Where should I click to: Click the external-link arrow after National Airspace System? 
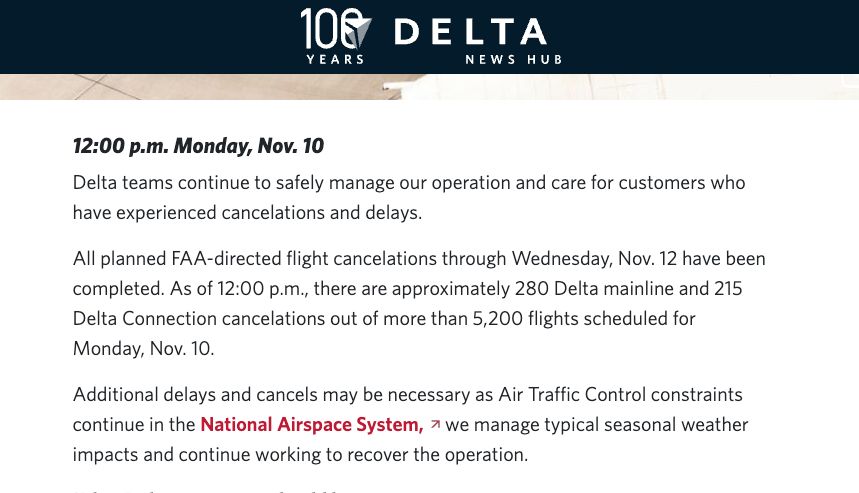pos(435,425)
